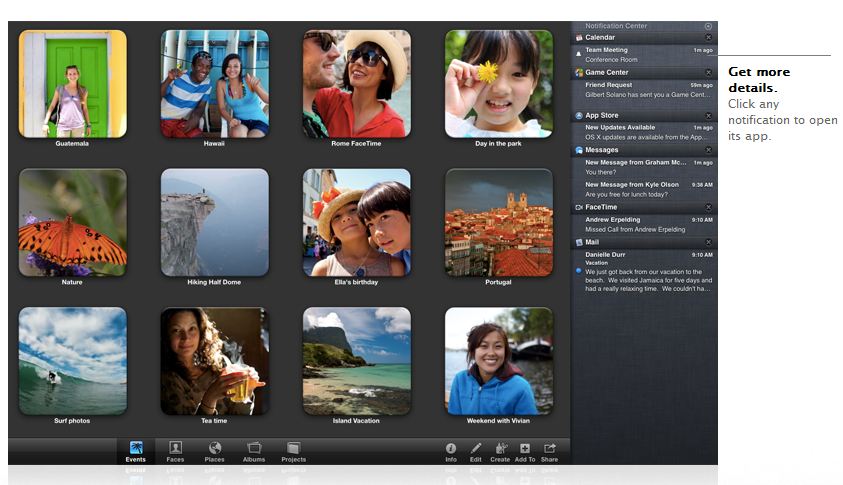Select the Hiking Half Dome event
The width and height of the screenshot is (843, 485).
215,223
